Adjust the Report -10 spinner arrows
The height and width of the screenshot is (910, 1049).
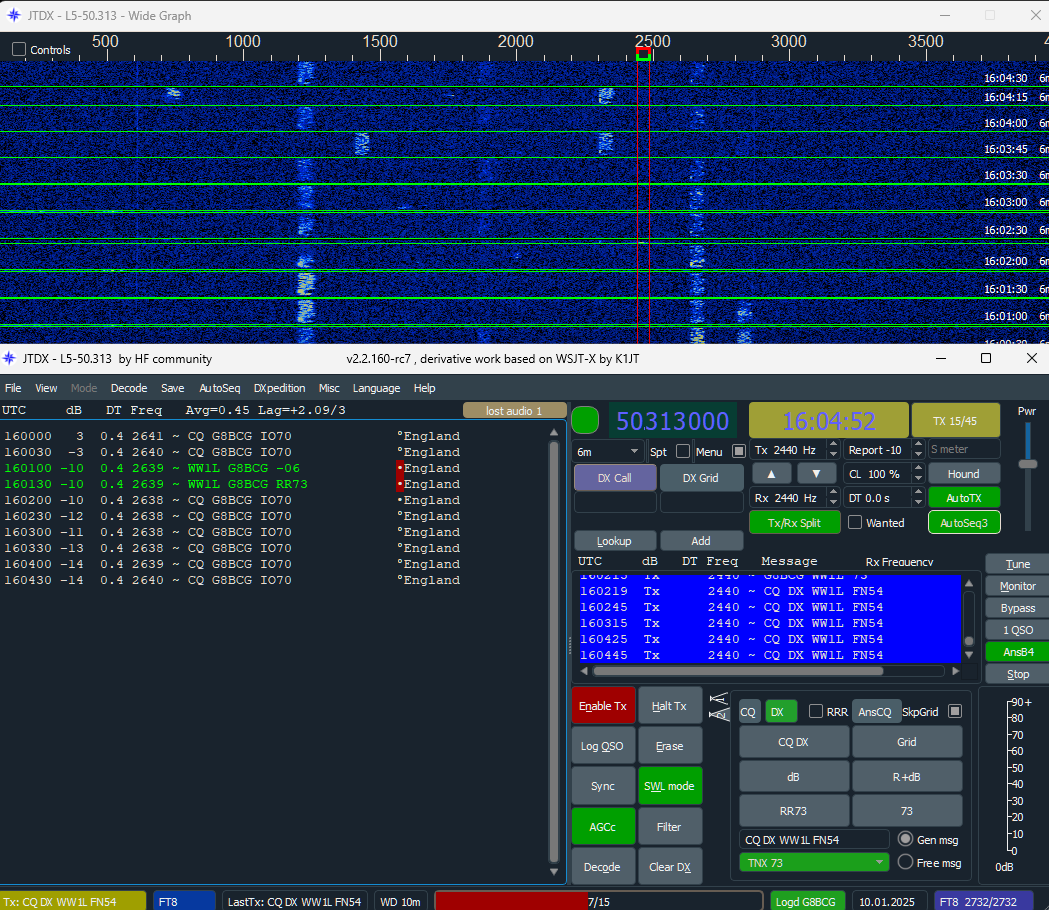(x=918, y=450)
